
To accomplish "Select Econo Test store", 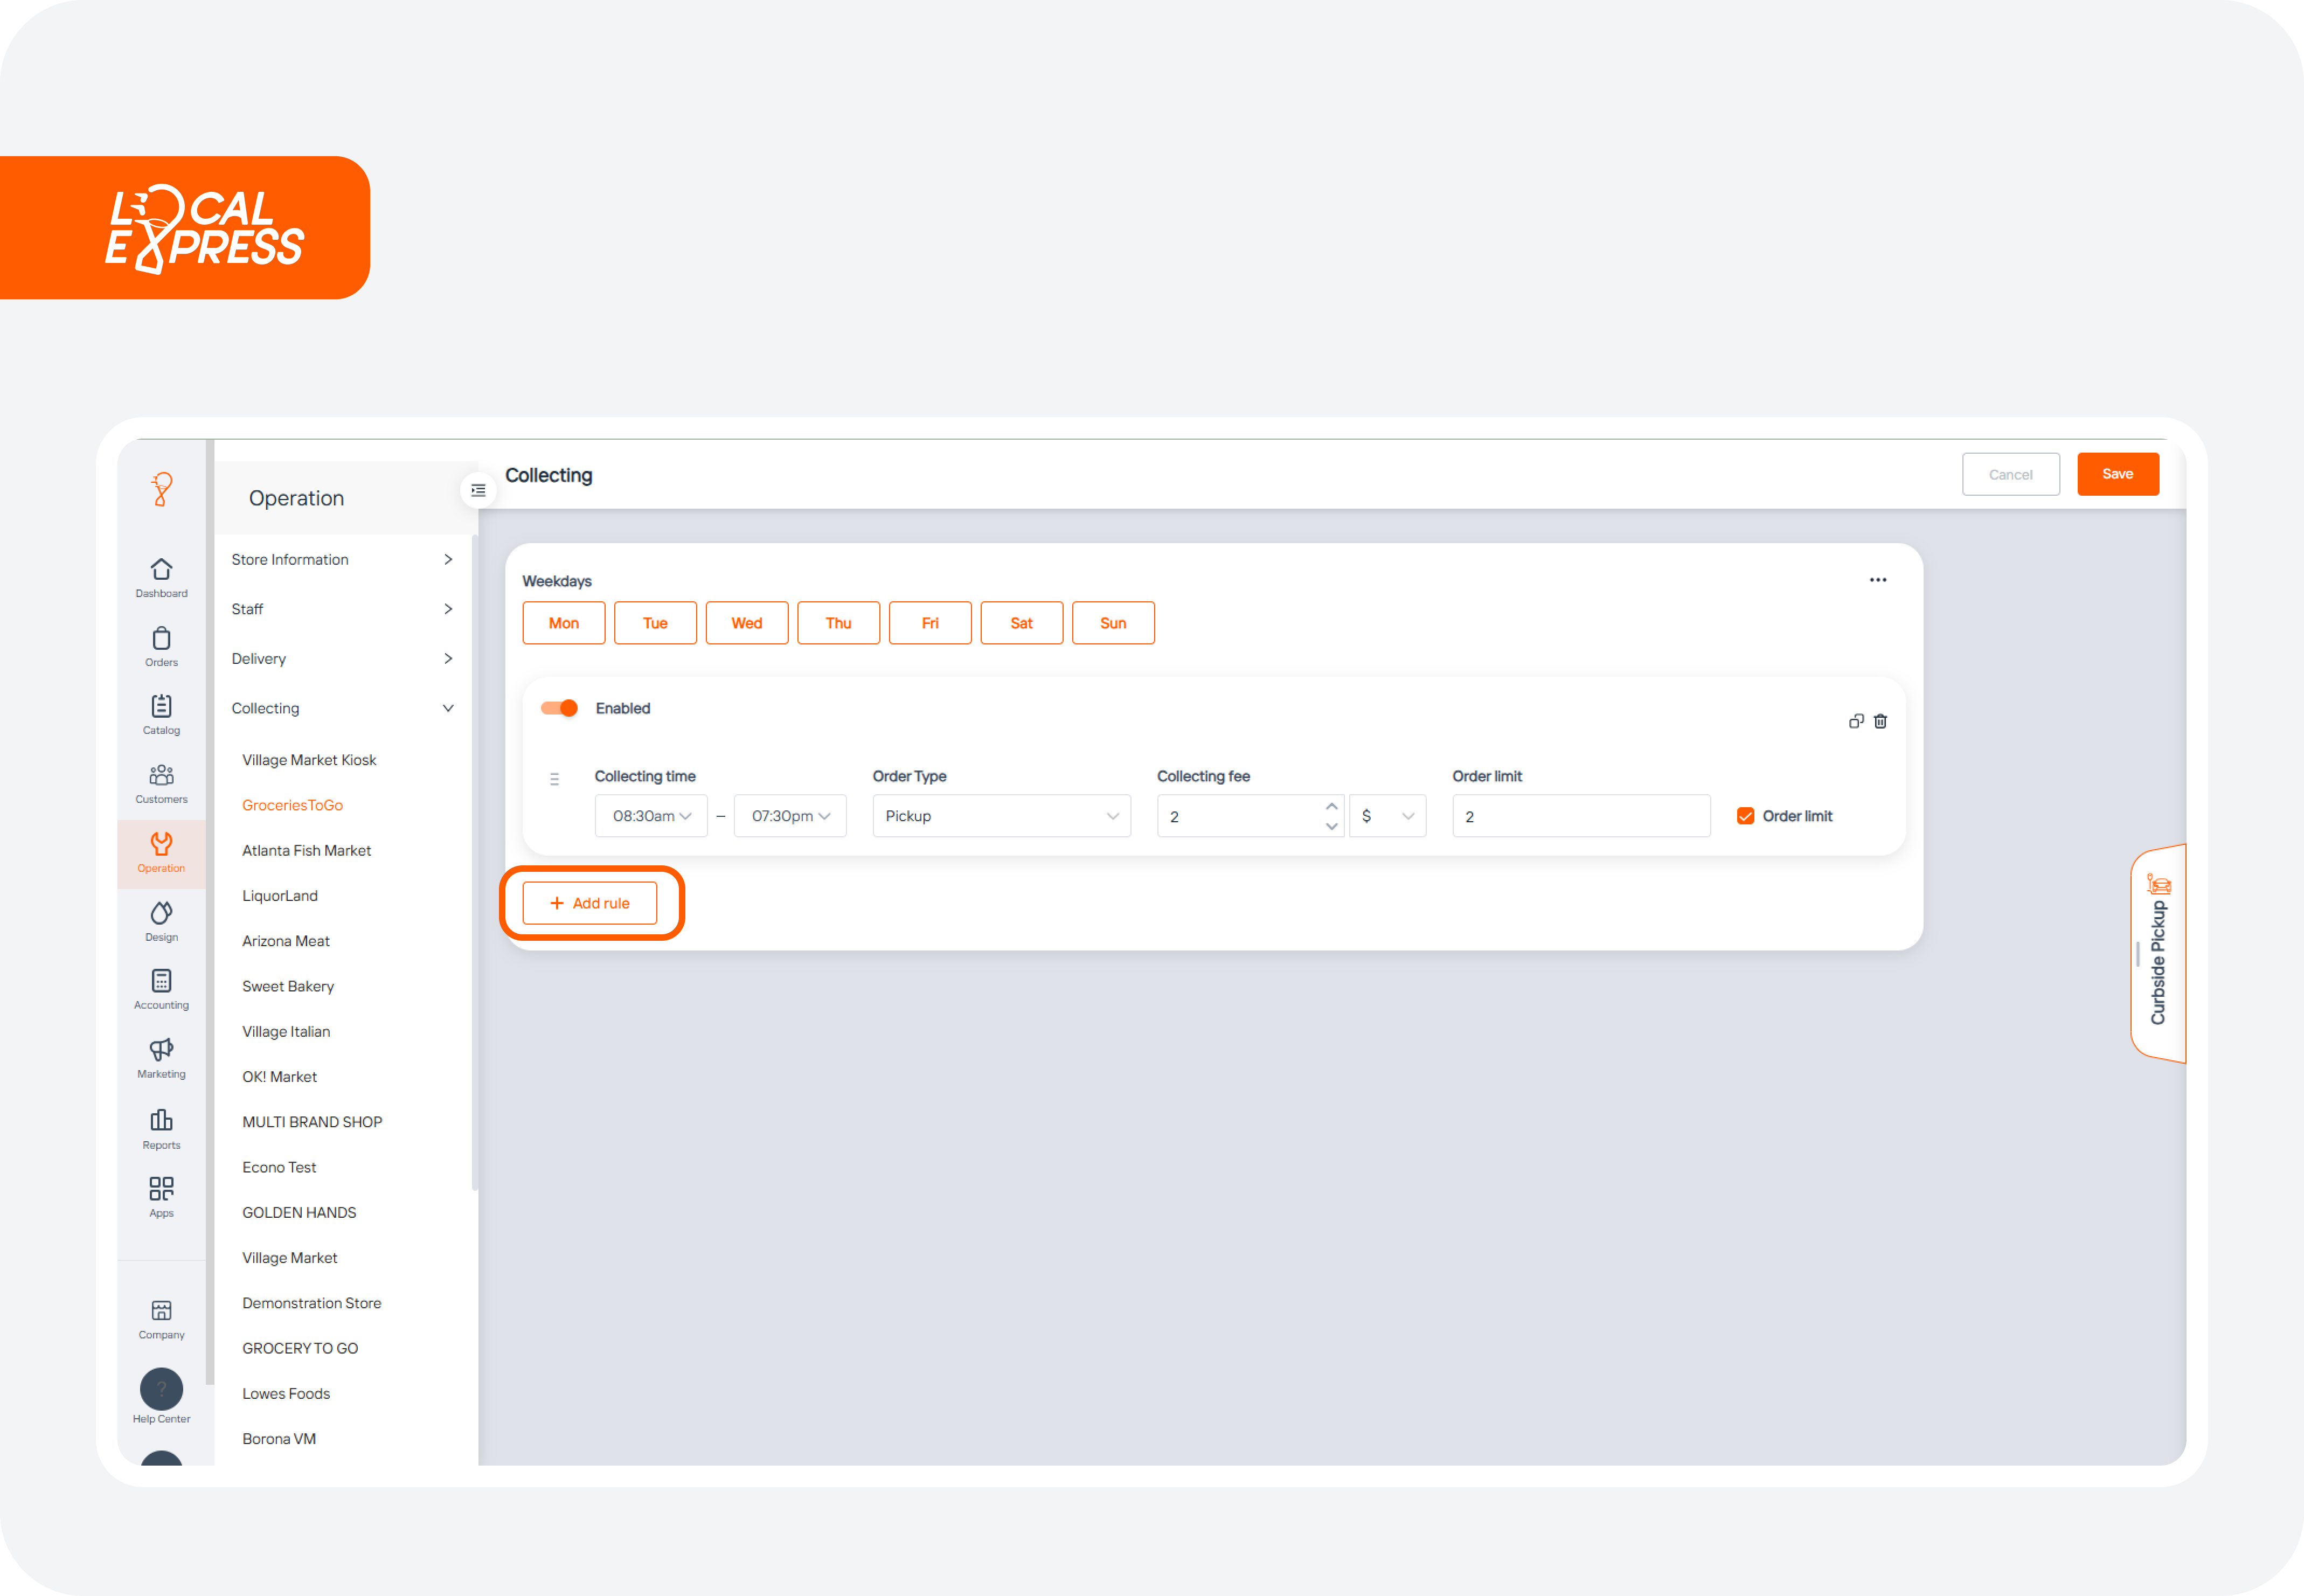I will point(279,1167).
